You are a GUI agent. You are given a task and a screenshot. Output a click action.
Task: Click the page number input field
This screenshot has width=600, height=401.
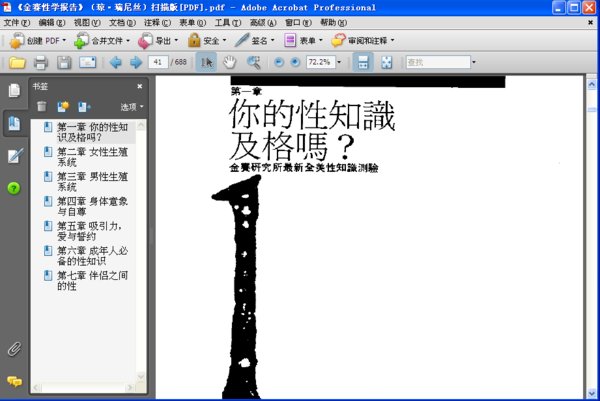157,62
